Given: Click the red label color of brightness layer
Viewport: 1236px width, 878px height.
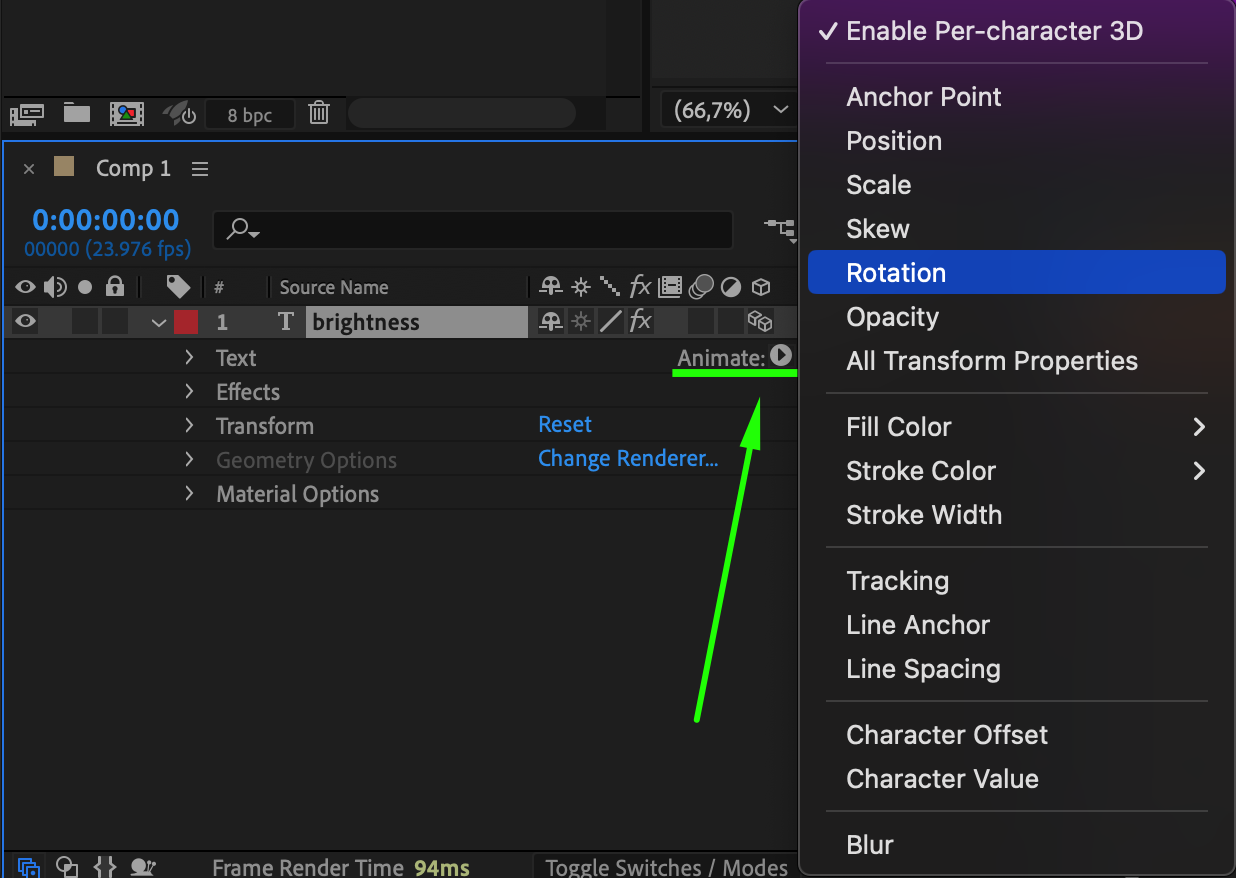Looking at the screenshot, I should [185, 322].
